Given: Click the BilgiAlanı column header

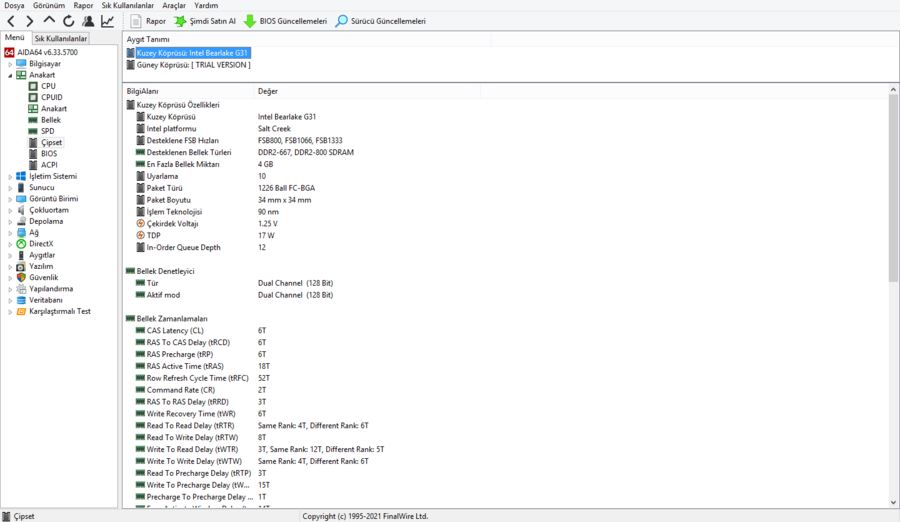Looking at the screenshot, I should (x=188, y=91).
